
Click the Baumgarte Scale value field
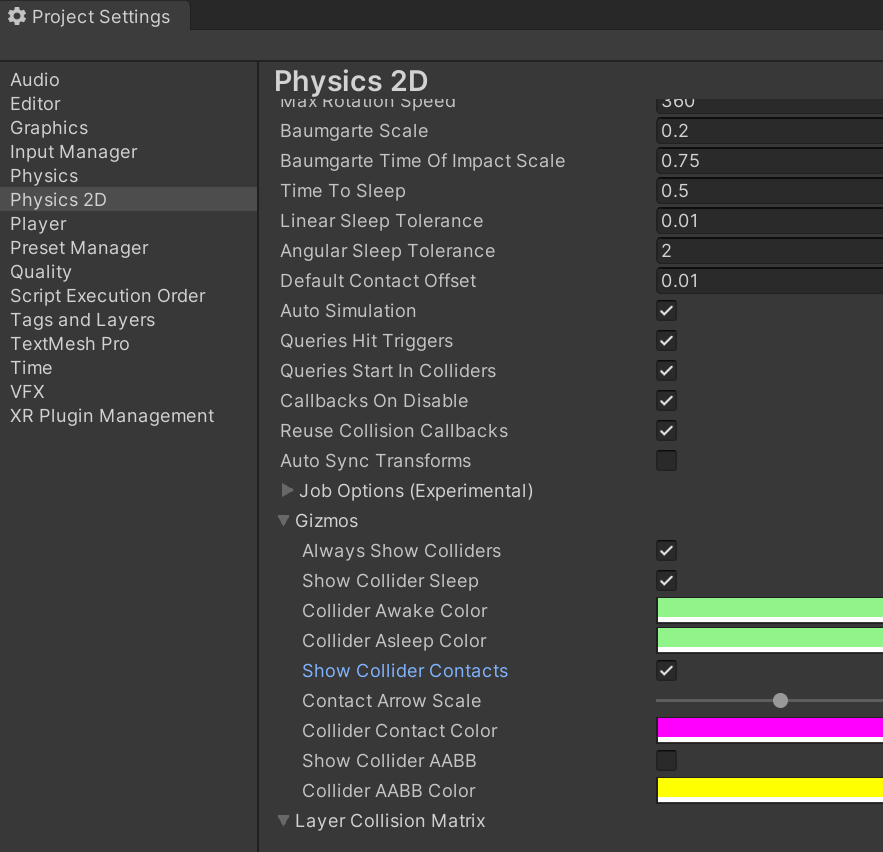(769, 131)
